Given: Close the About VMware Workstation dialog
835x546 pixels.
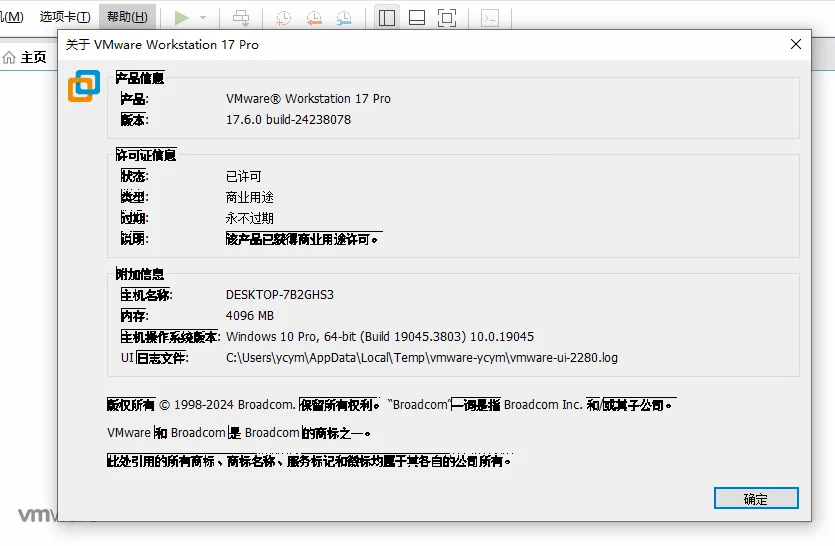Looking at the screenshot, I should tap(796, 44).
